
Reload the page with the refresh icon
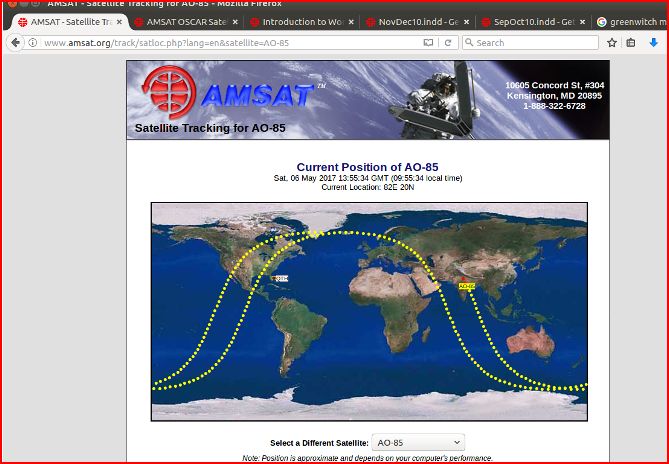click(448, 43)
